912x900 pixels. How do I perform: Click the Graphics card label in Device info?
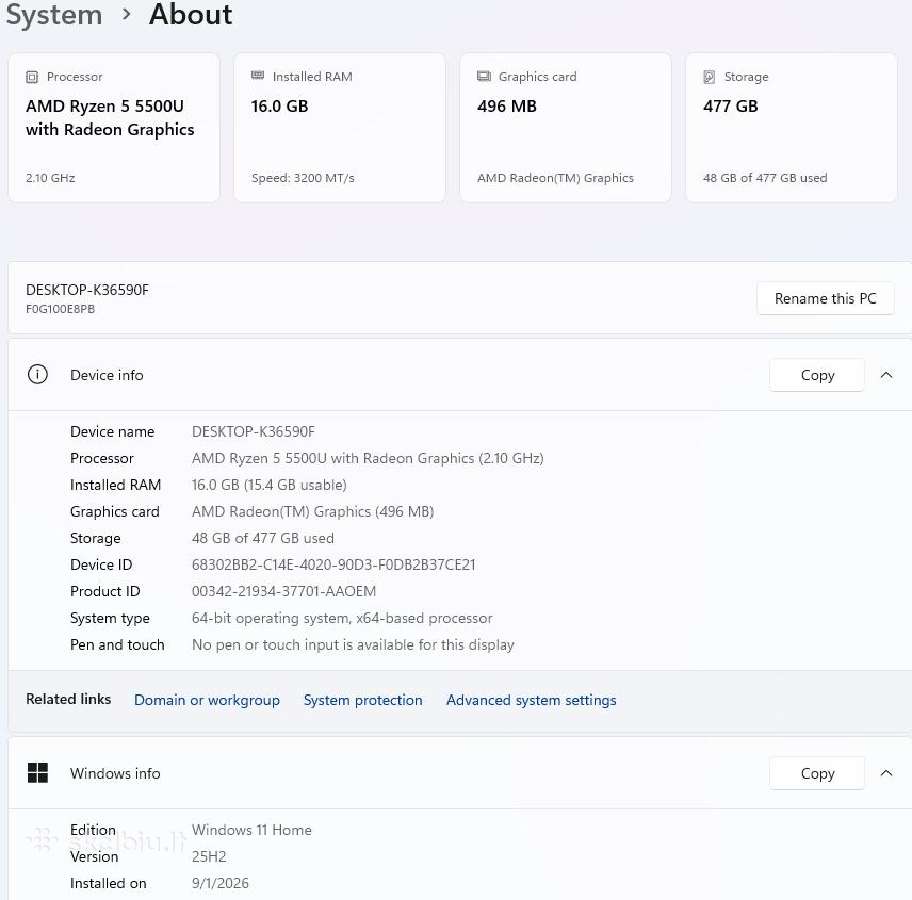(x=115, y=512)
